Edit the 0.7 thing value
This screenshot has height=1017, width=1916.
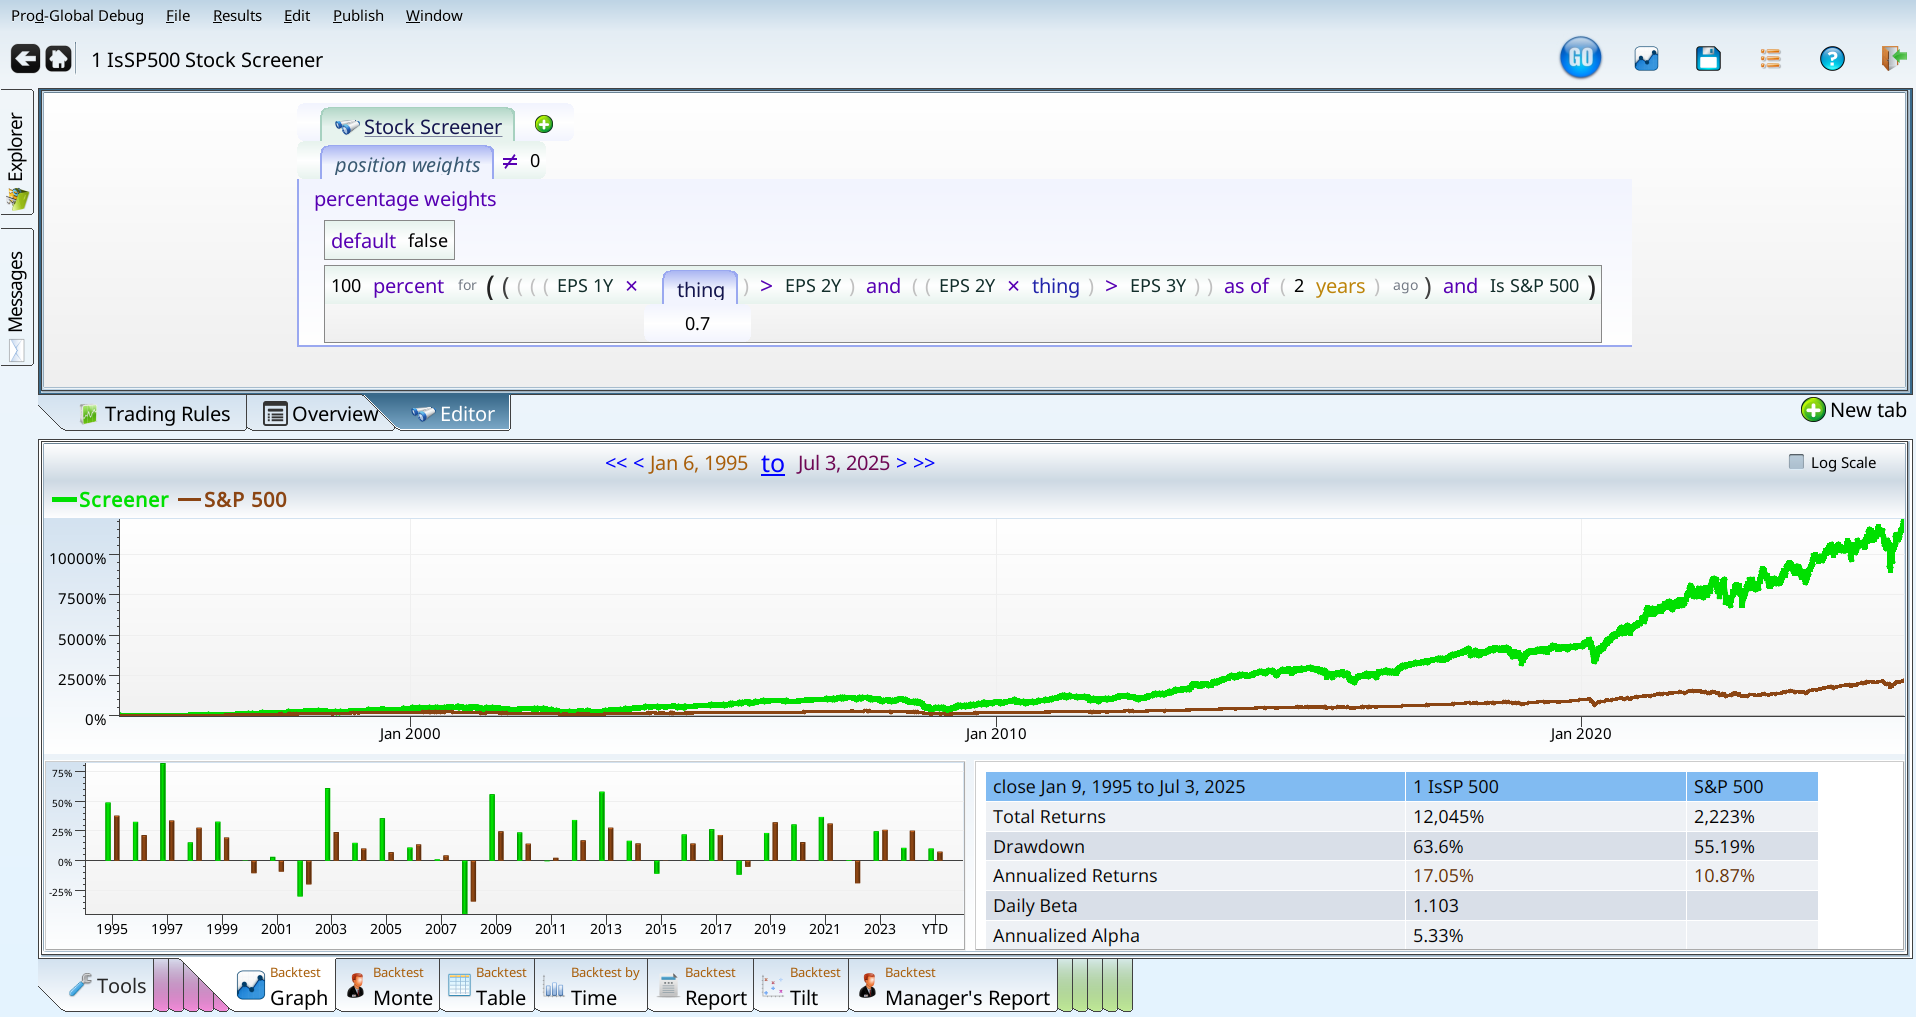tap(697, 324)
